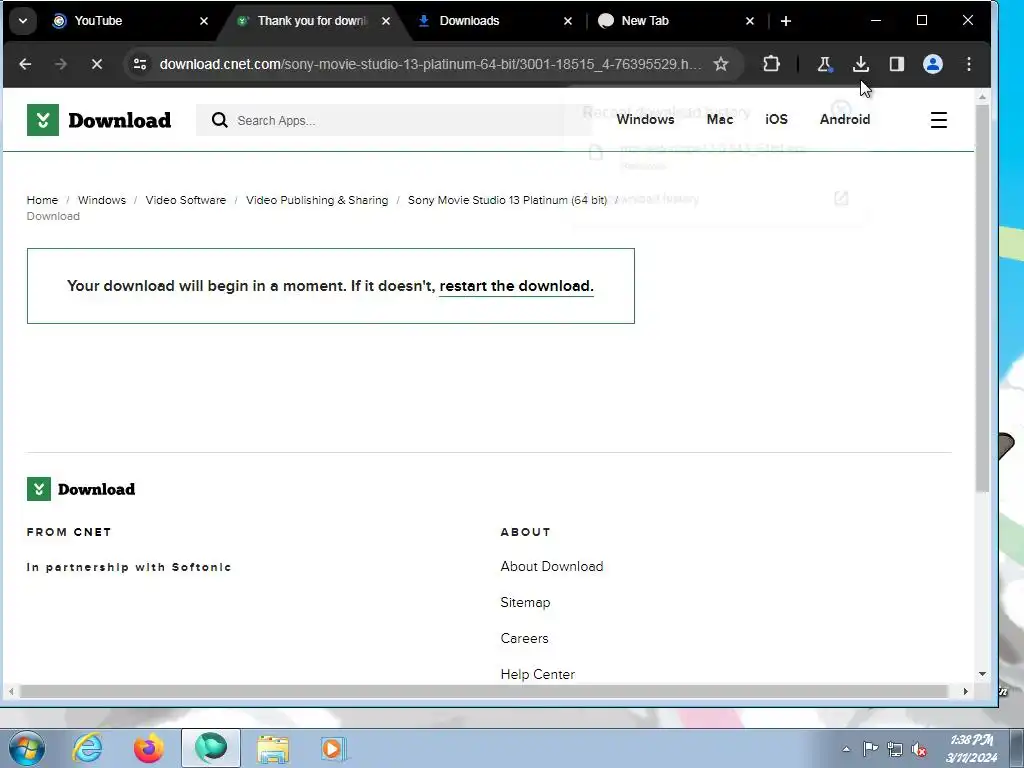Click the Download wordmark in header
The image size is (1024, 768).
120,120
